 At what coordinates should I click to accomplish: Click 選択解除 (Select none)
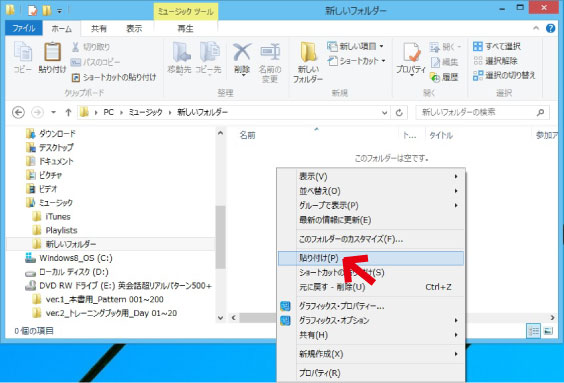pyautogui.click(x=495, y=61)
